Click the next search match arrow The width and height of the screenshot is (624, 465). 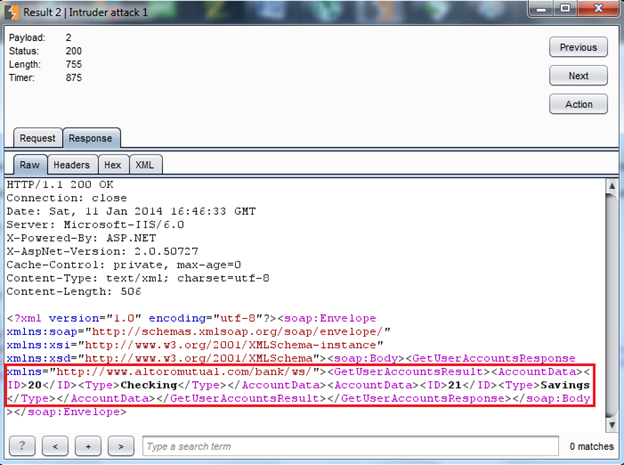120,445
